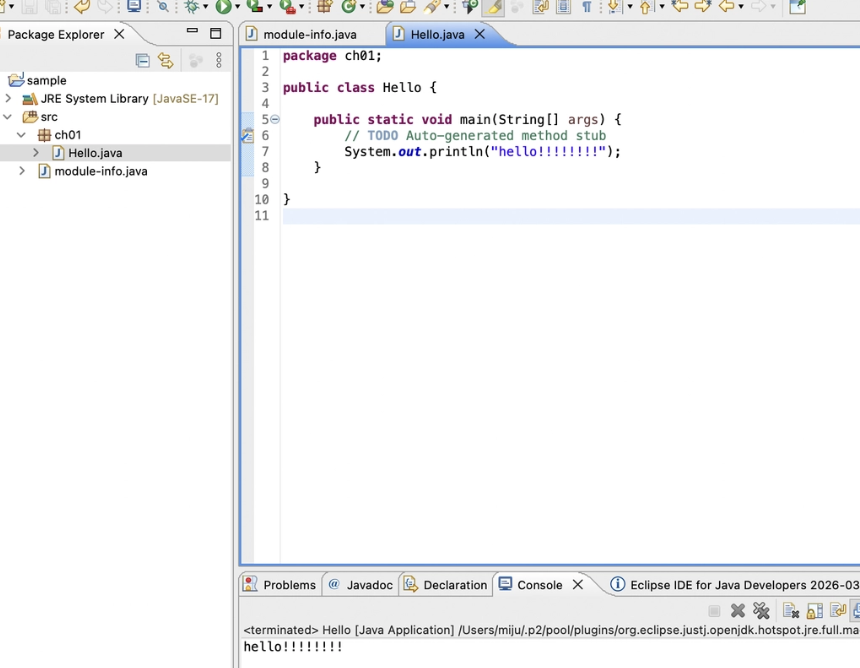Open the Next Annotation dropdown arrow
860x668 pixels.
(630, 7)
